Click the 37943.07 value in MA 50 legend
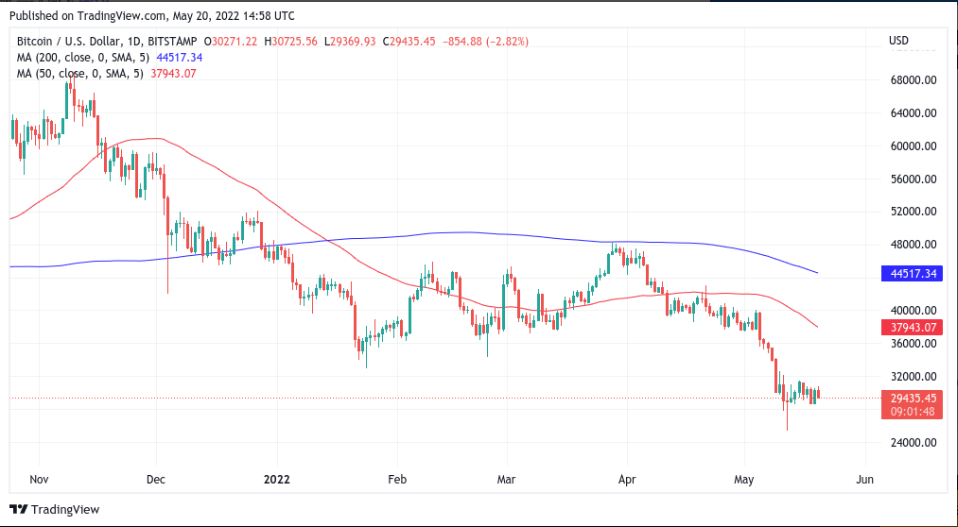 174,73
